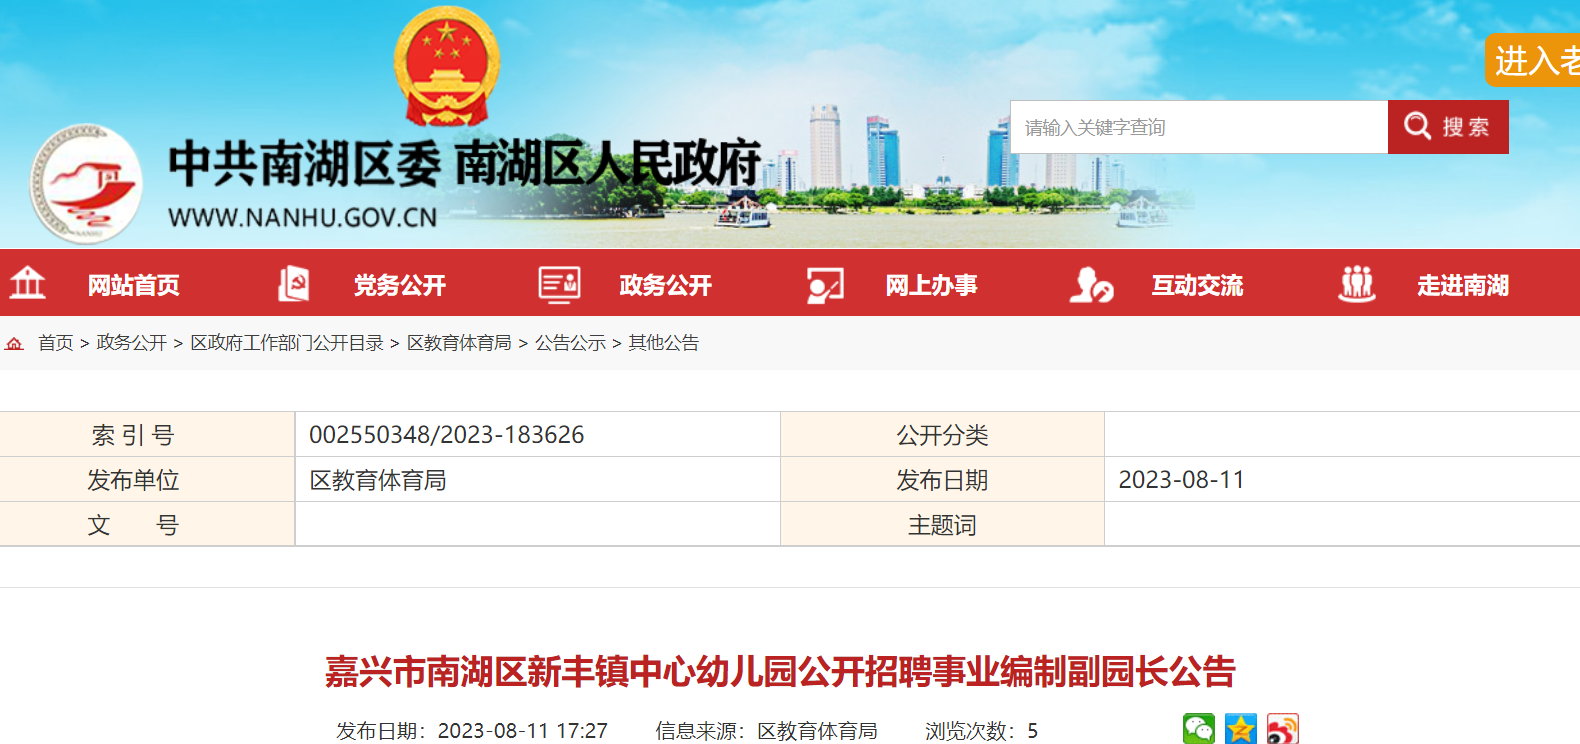Open 区教育体育局 breadcrumb link
The width and height of the screenshot is (1580, 744).
pos(459,343)
